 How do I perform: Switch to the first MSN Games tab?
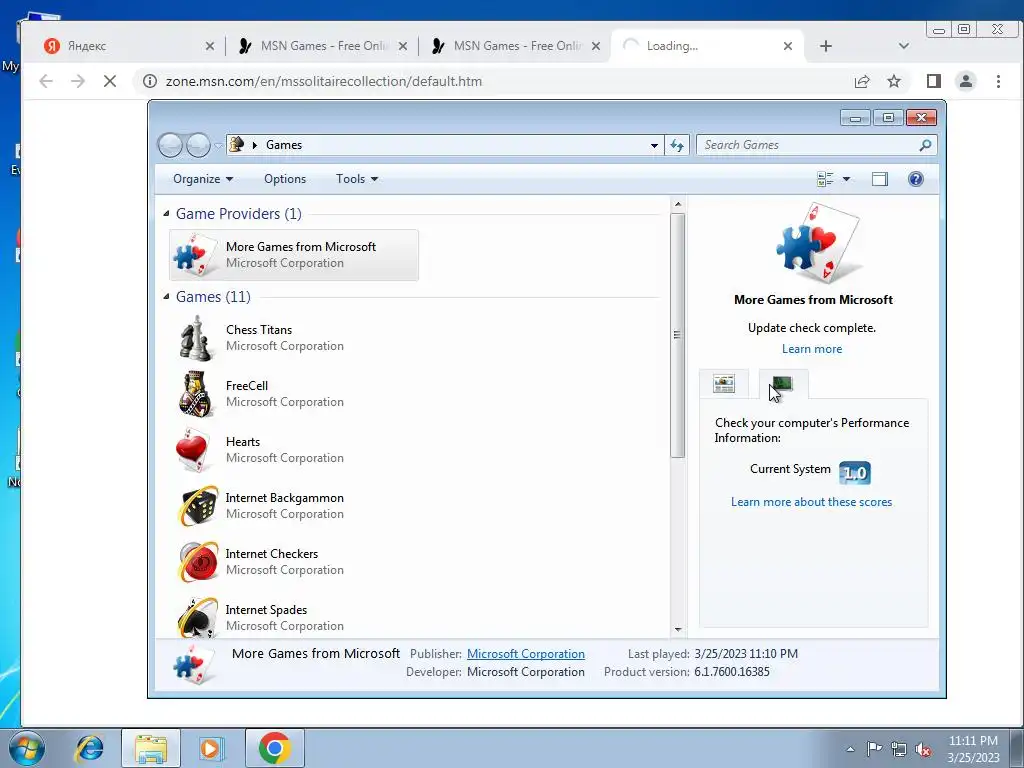click(323, 46)
